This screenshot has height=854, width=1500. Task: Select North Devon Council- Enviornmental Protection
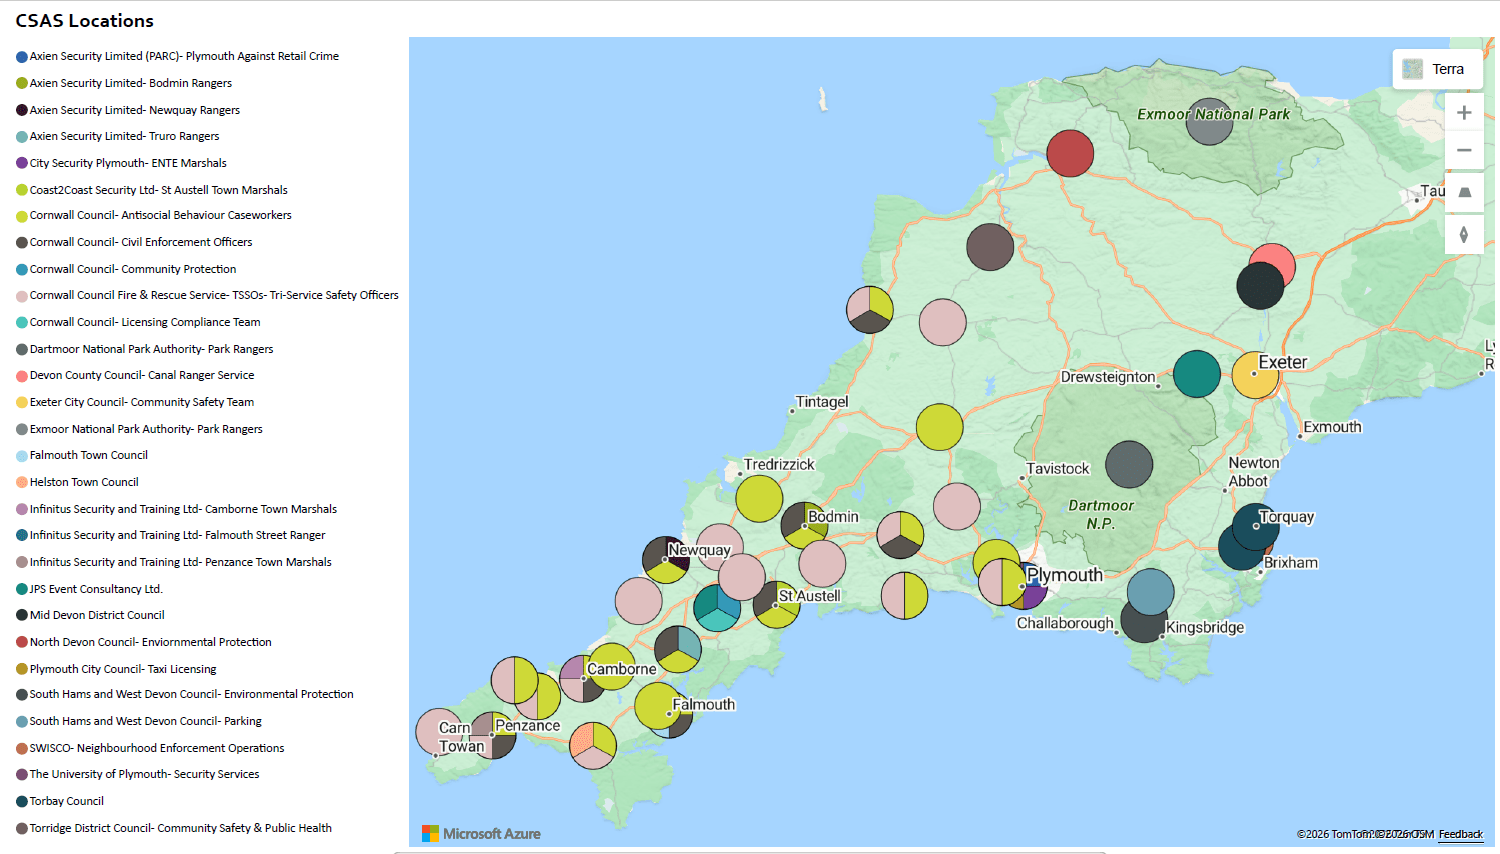(x=150, y=642)
